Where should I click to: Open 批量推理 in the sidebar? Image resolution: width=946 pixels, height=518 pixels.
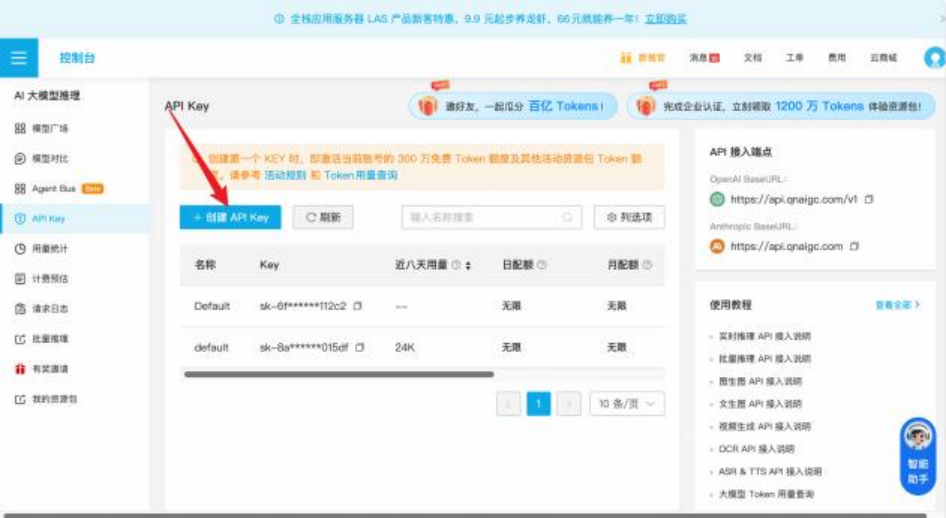pos(41,339)
